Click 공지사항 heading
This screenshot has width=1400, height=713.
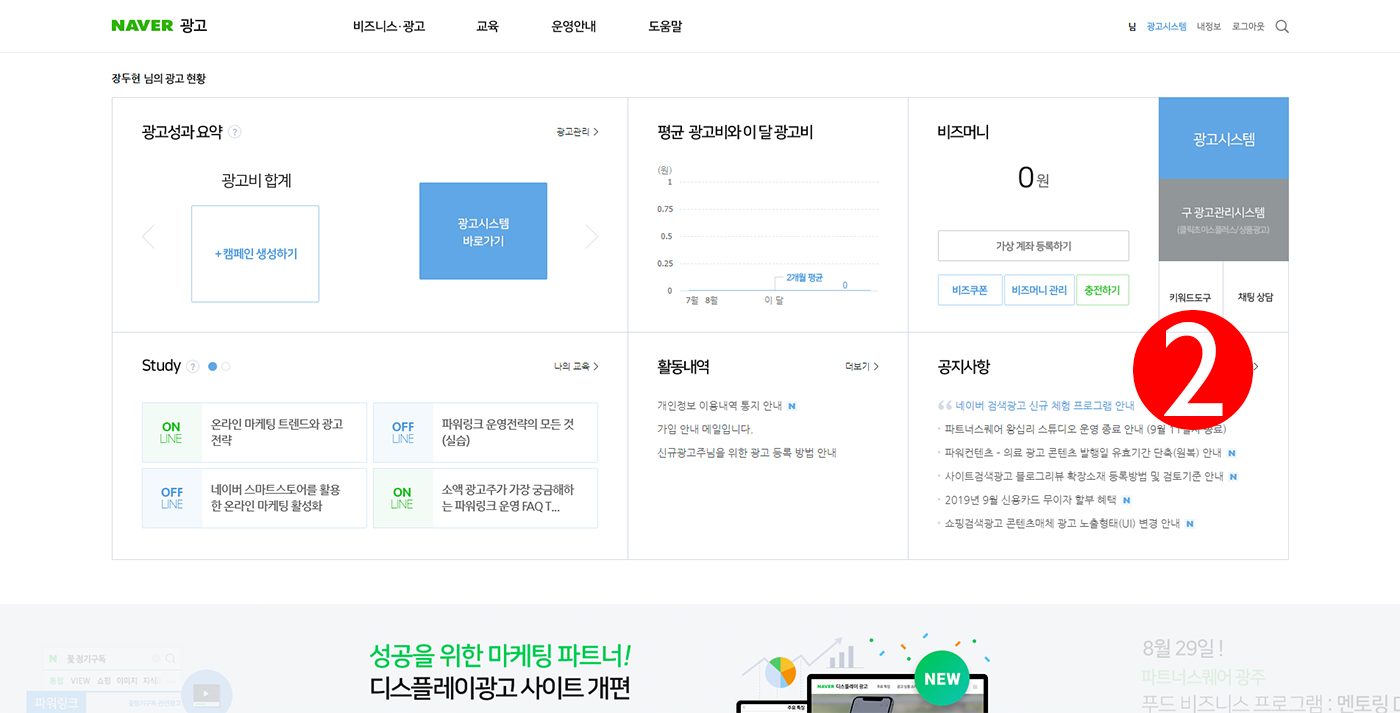[x=964, y=367]
